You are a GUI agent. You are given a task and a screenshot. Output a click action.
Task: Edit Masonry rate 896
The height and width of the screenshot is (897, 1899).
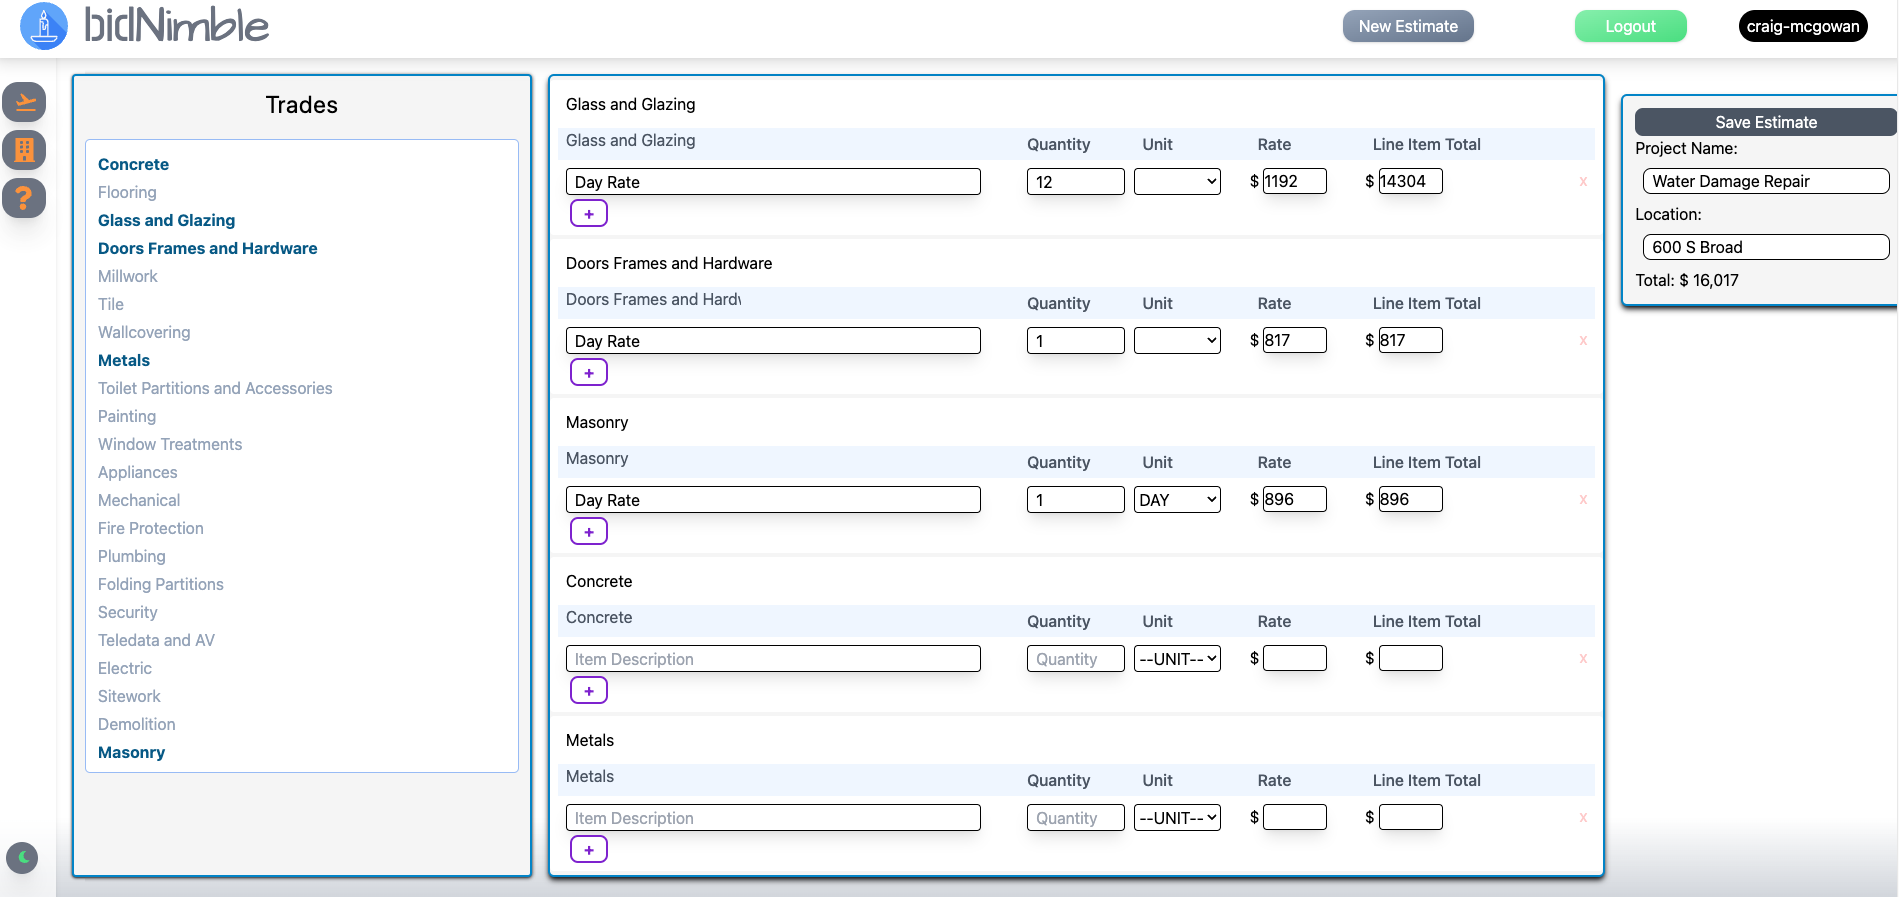point(1295,499)
